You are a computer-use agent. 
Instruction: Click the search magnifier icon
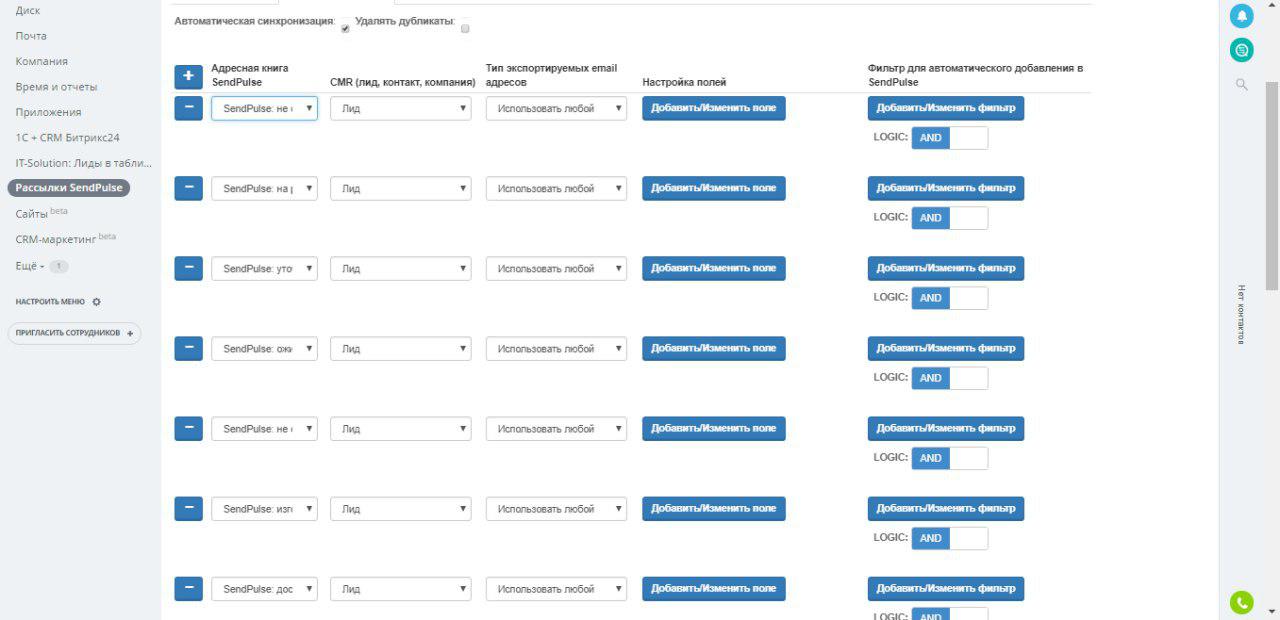pyautogui.click(x=1242, y=85)
